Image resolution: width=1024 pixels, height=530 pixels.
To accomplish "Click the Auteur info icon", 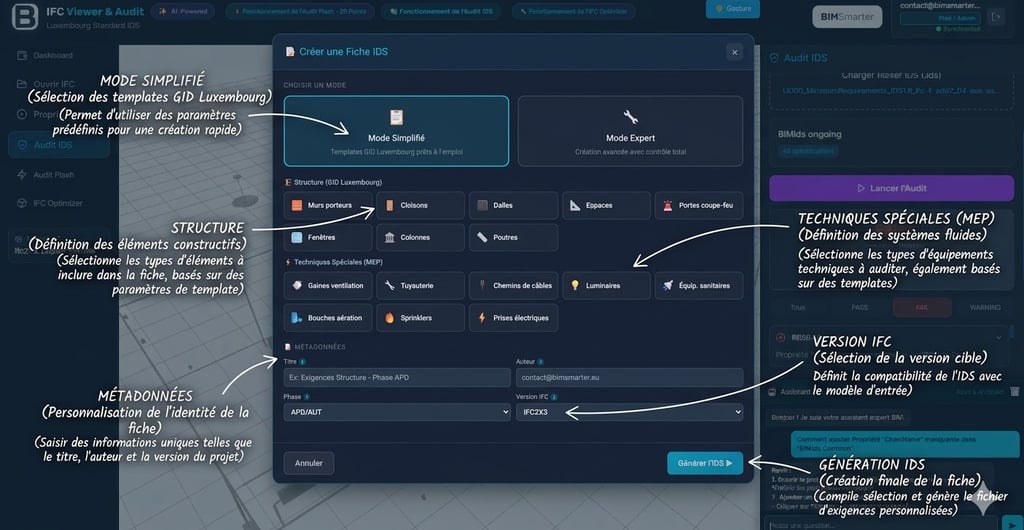I will pyautogui.click(x=541, y=361).
